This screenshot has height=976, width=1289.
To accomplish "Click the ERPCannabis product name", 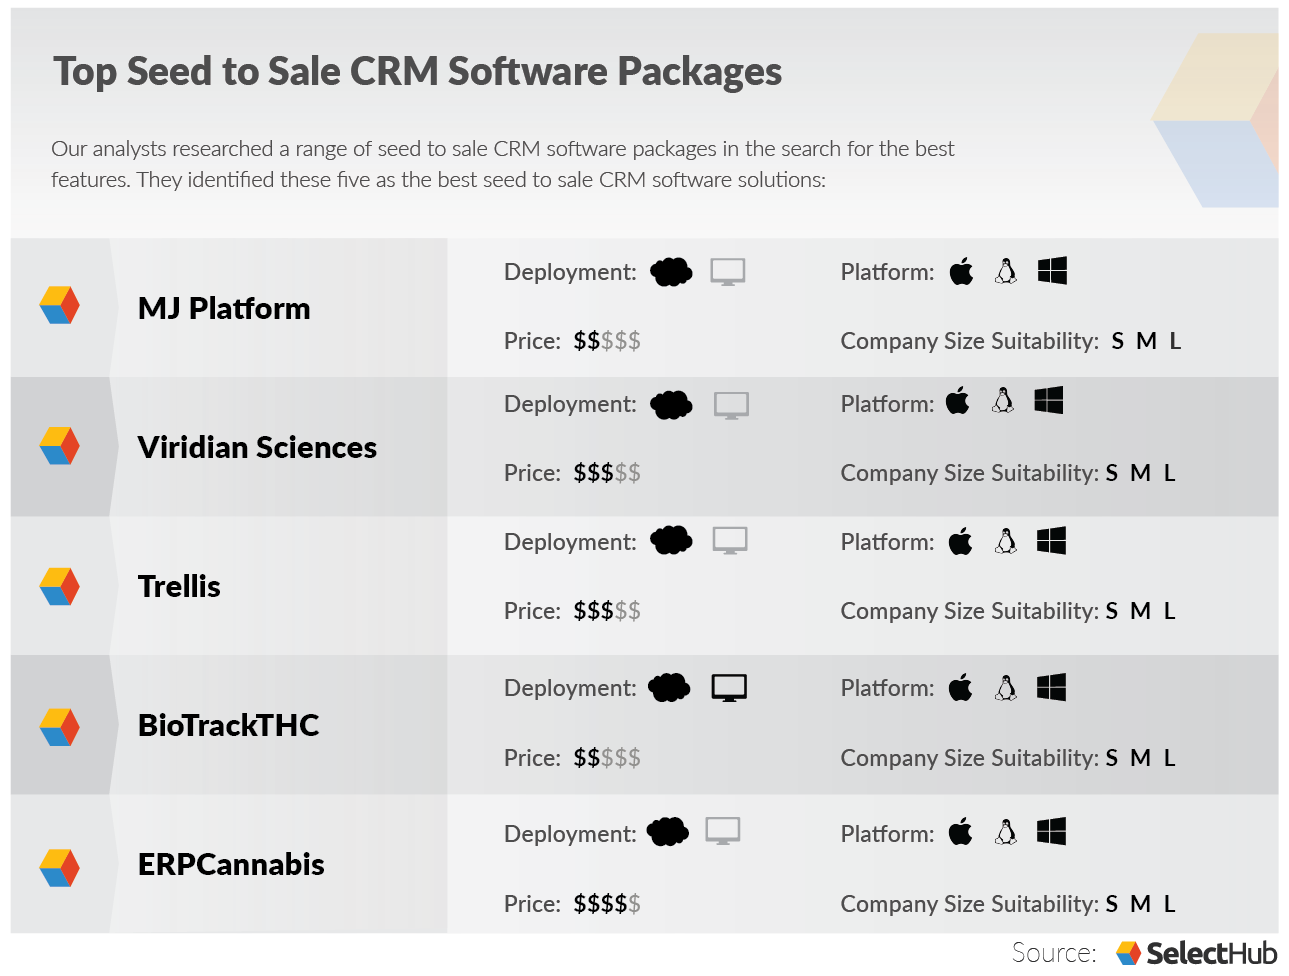I will [231, 864].
